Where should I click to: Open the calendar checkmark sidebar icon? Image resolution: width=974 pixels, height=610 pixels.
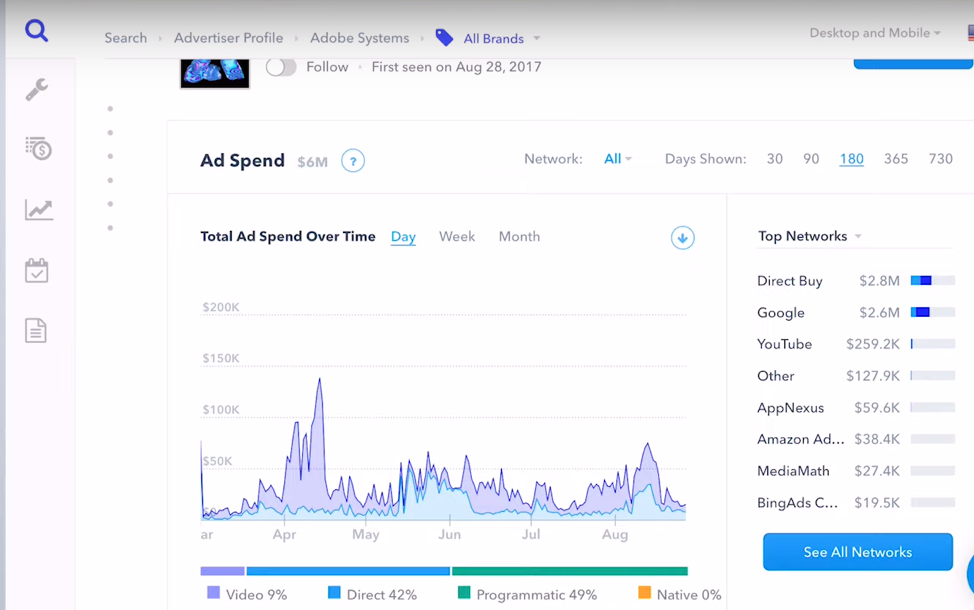click(37, 271)
